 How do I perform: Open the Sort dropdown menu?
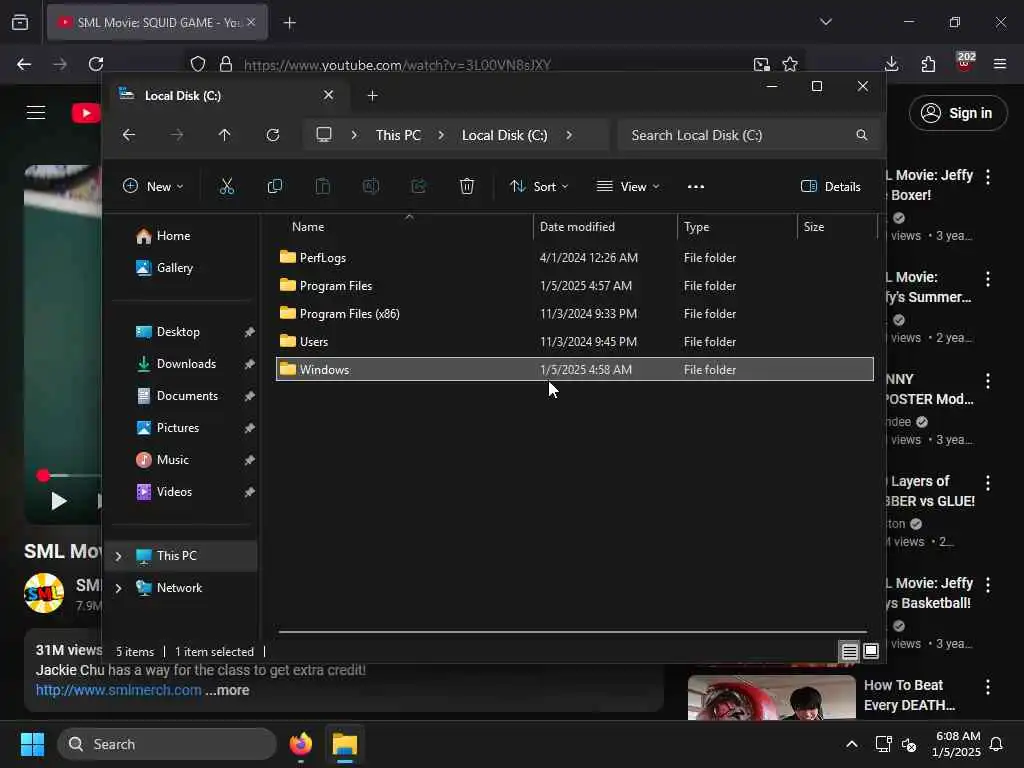539,187
